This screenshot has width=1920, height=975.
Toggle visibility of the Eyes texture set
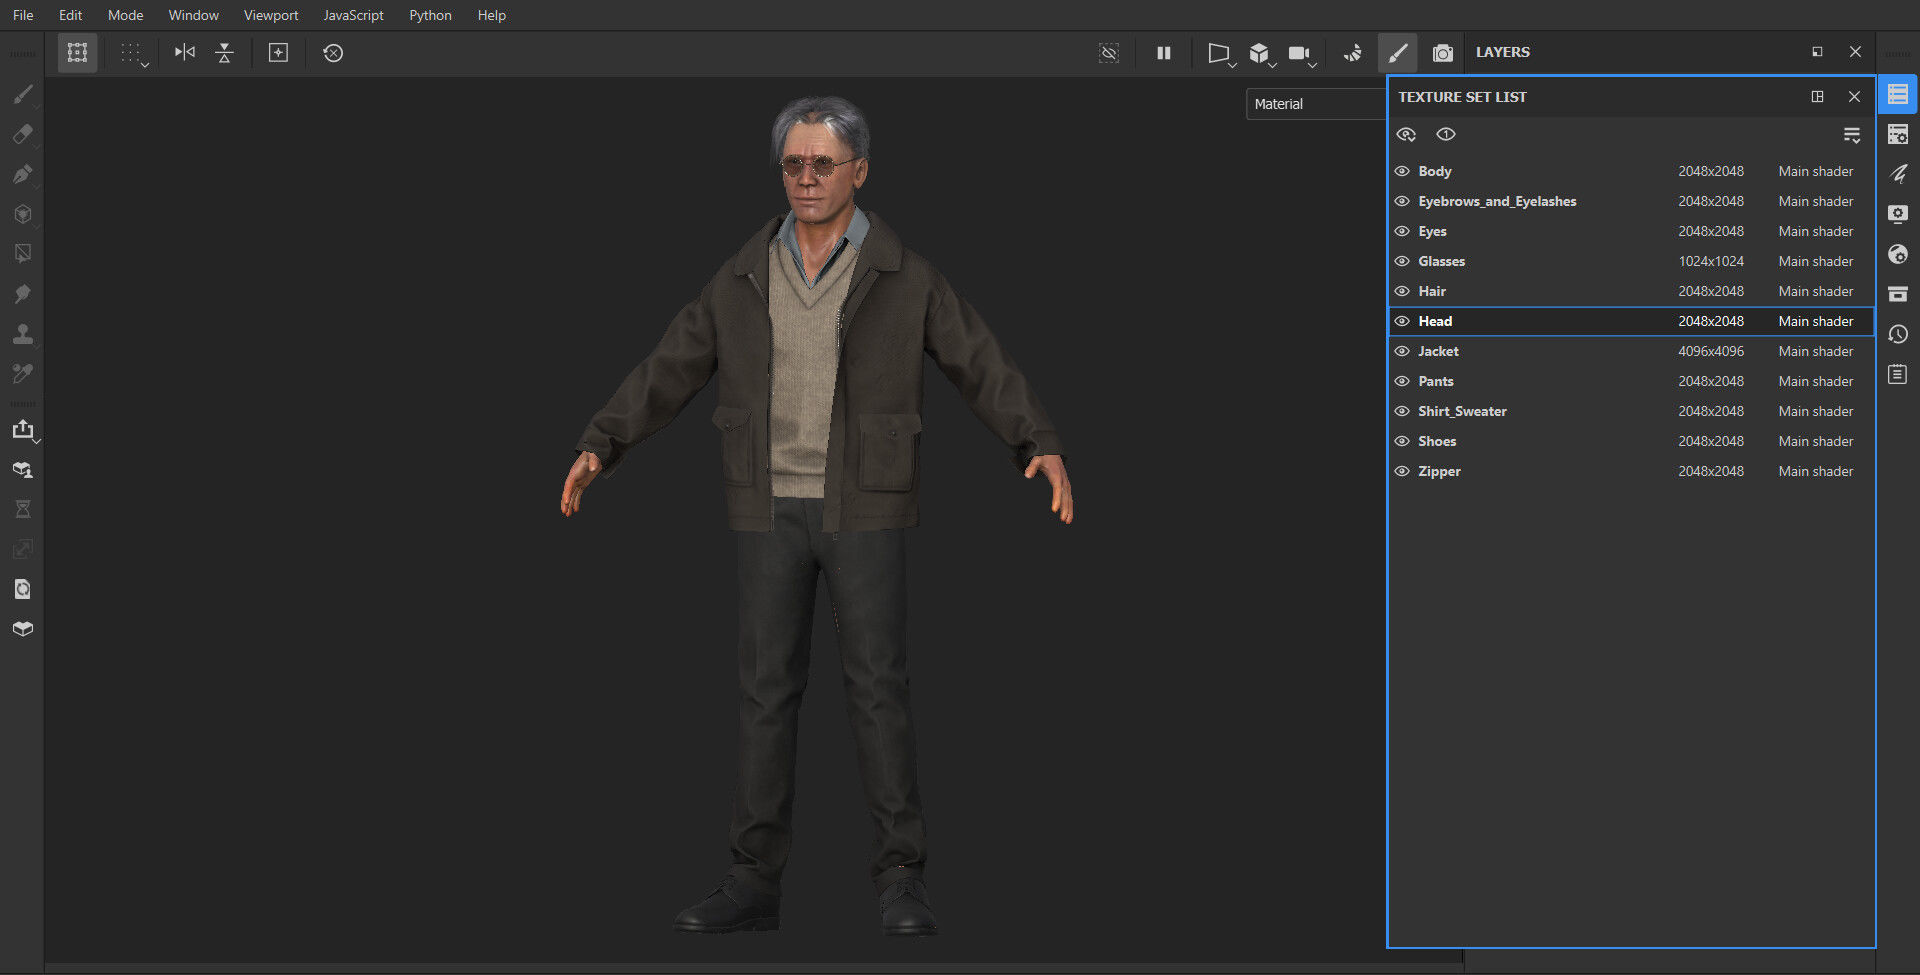[x=1402, y=231]
